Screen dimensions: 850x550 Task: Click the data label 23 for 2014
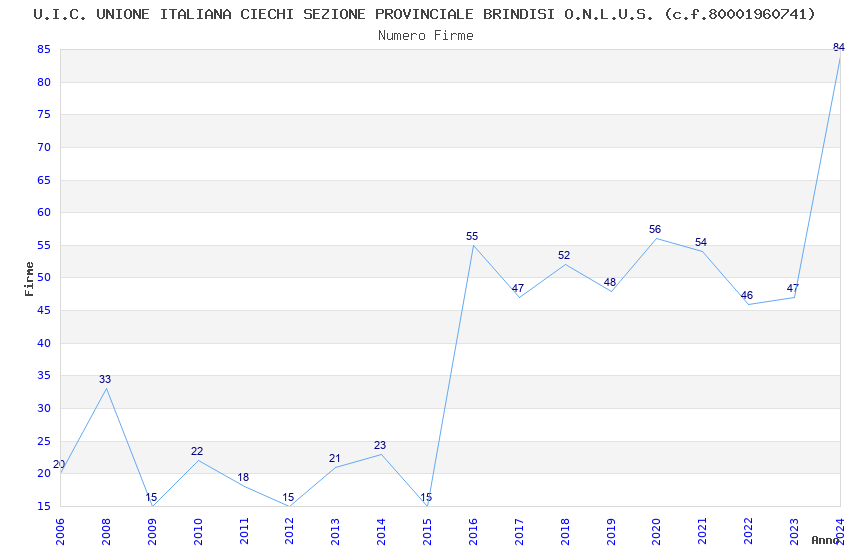coord(380,445)
